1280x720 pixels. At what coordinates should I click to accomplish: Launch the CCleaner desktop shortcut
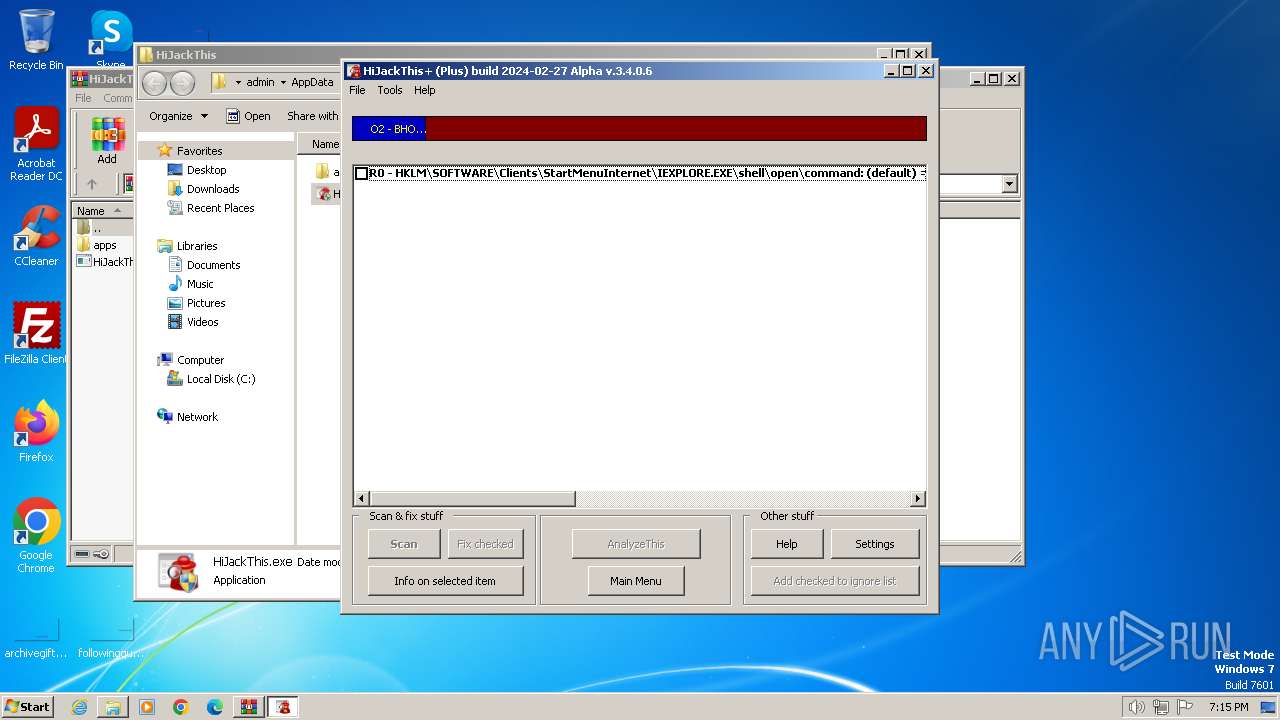tap(36, 236)
